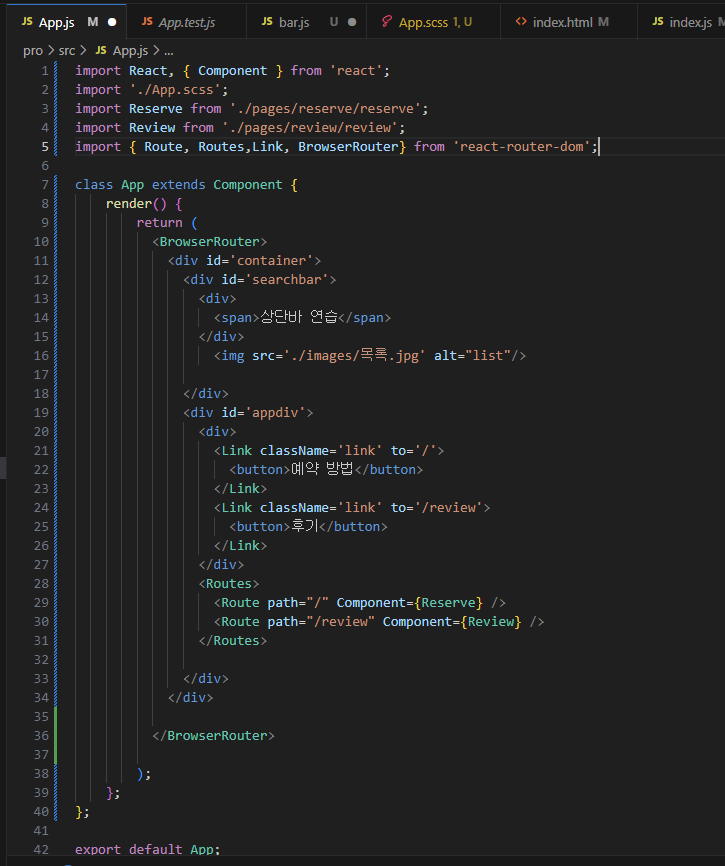Click closing </BrowserRouter> tag on line 36
725x866 pixels.
214,736
